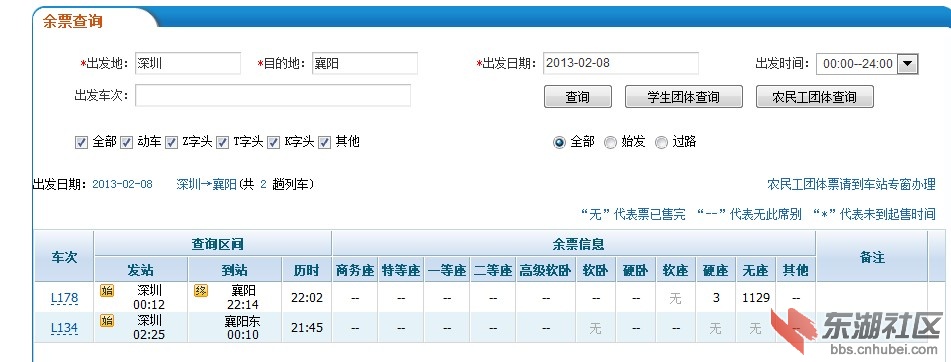
Task: Click the 硬座 column header
Action: (x=716, y=270)
